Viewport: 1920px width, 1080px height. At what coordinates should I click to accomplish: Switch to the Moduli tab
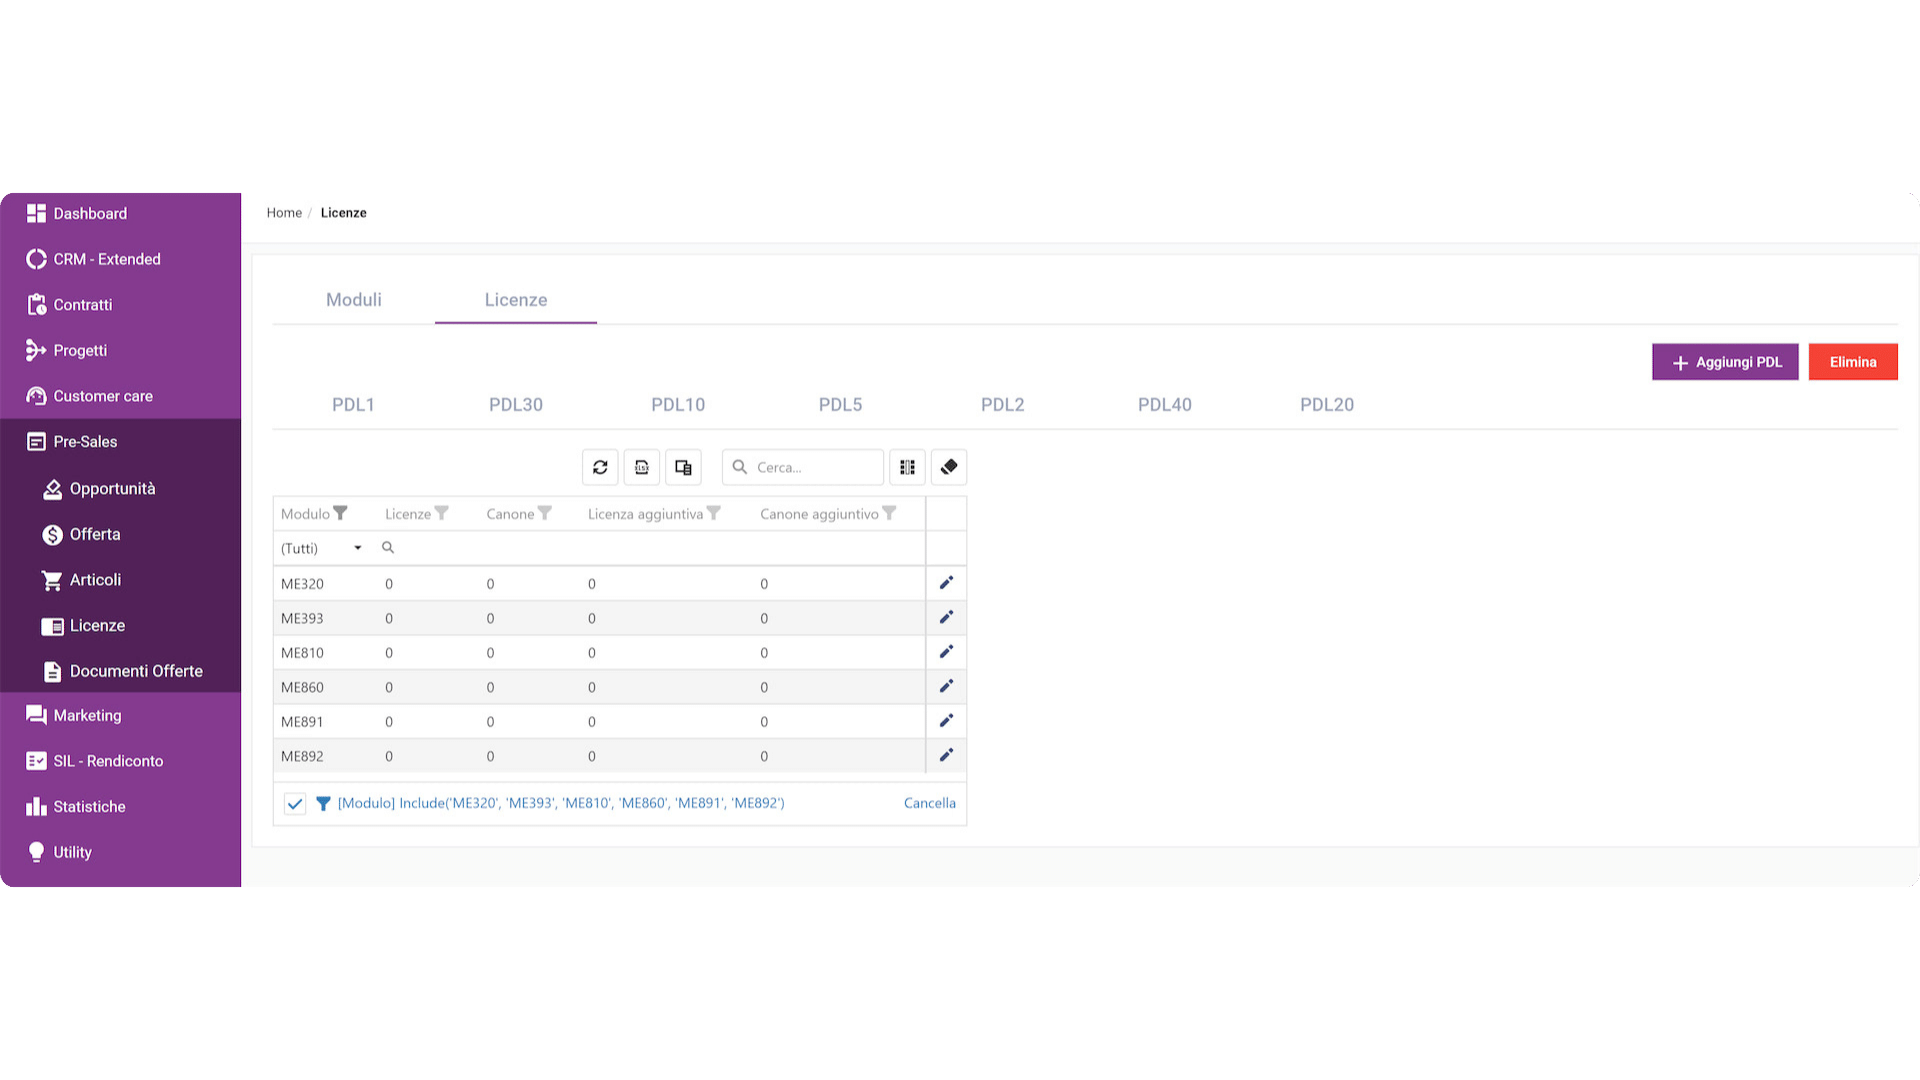354,300
